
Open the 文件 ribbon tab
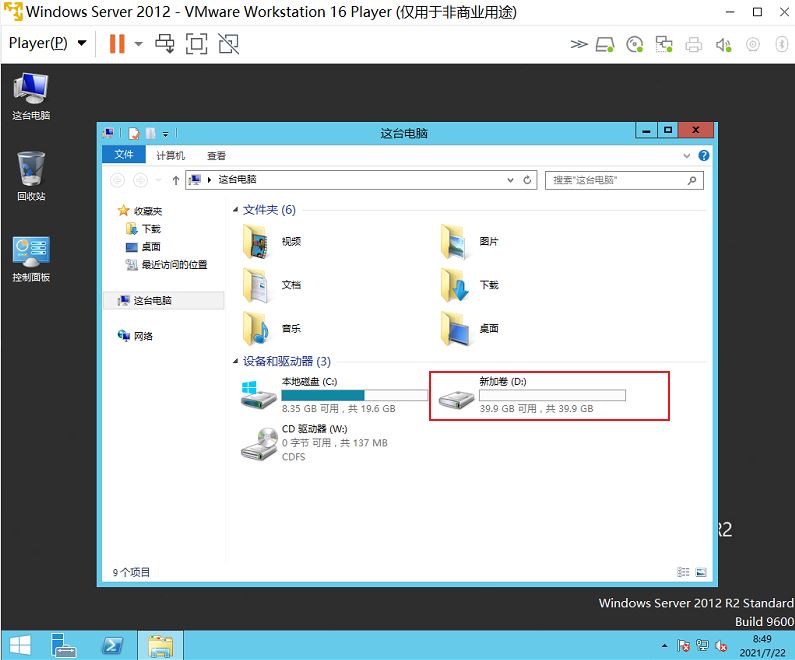[124, 155]
